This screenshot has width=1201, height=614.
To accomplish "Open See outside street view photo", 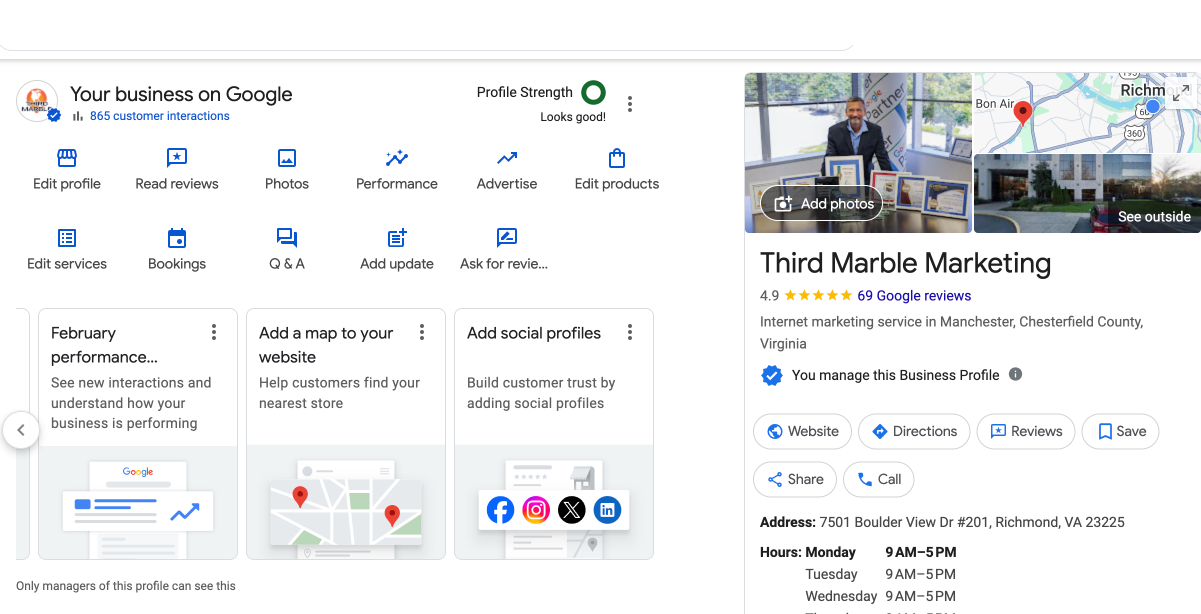I will coord(1087,193).
